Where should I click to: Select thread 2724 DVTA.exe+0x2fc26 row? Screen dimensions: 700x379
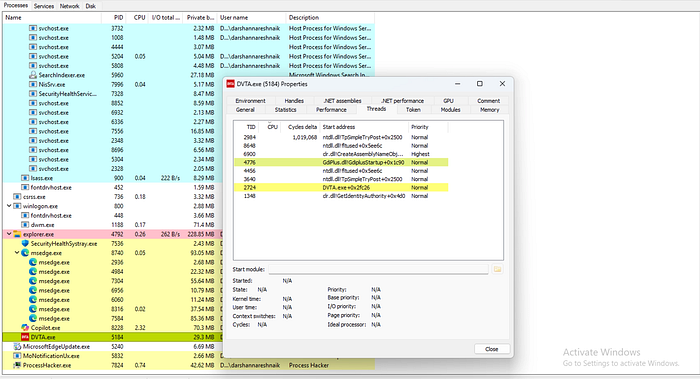pos(341,187)
